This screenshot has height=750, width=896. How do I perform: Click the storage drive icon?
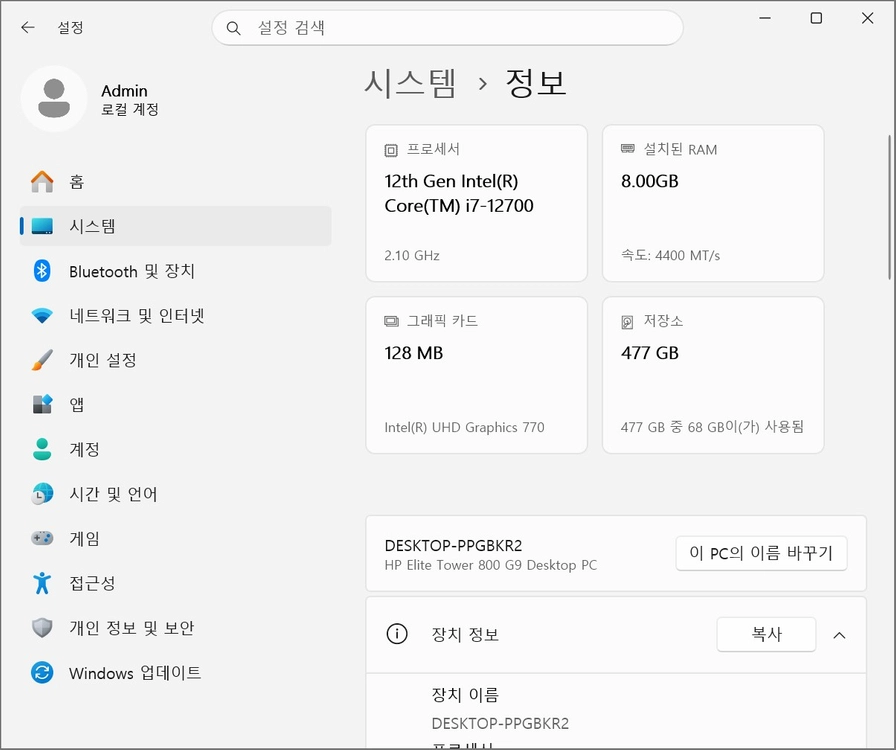[x=627, y=322]
